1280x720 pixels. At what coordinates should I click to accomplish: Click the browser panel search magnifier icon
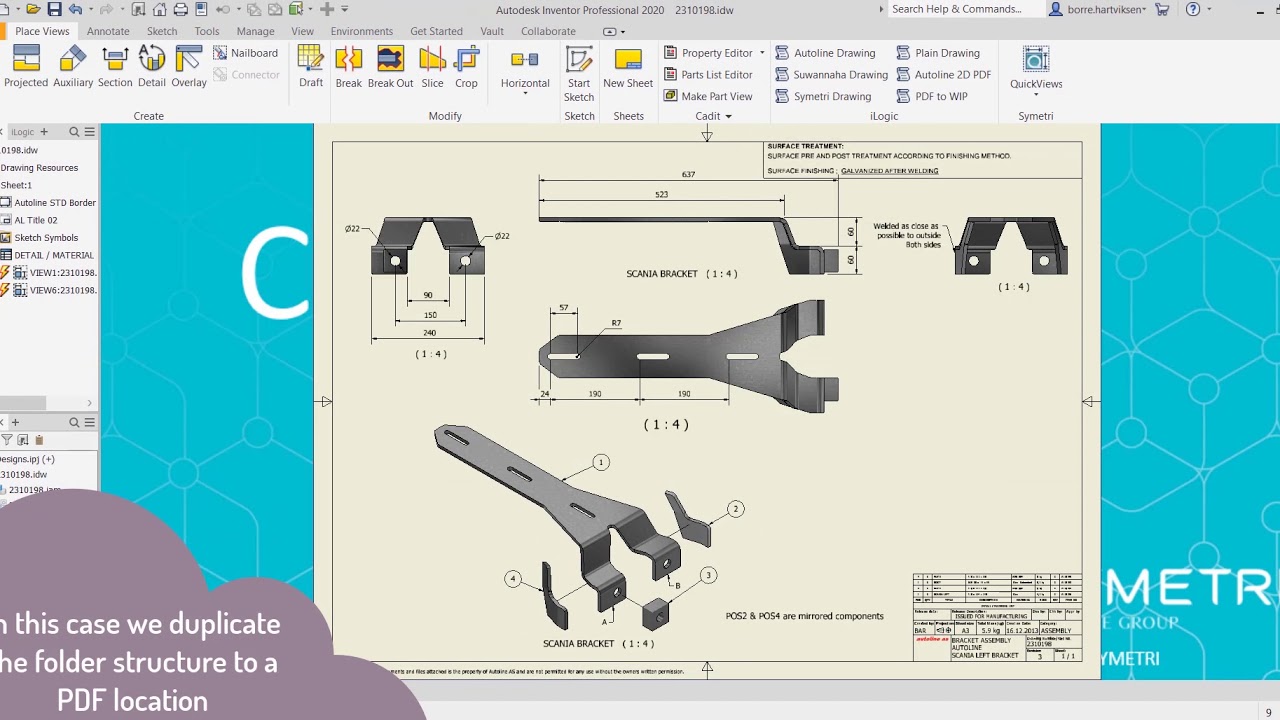74,132
